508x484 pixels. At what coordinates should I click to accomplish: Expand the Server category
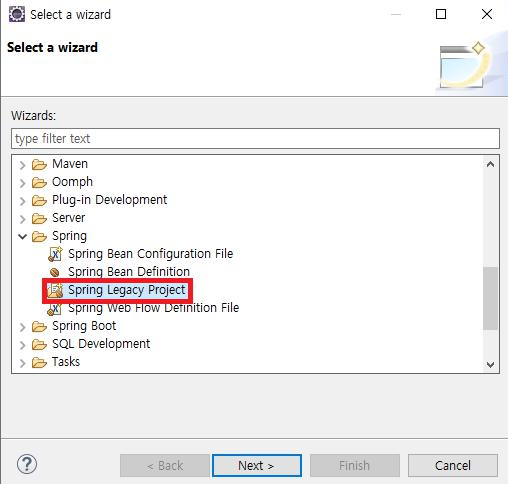(22, 219)
